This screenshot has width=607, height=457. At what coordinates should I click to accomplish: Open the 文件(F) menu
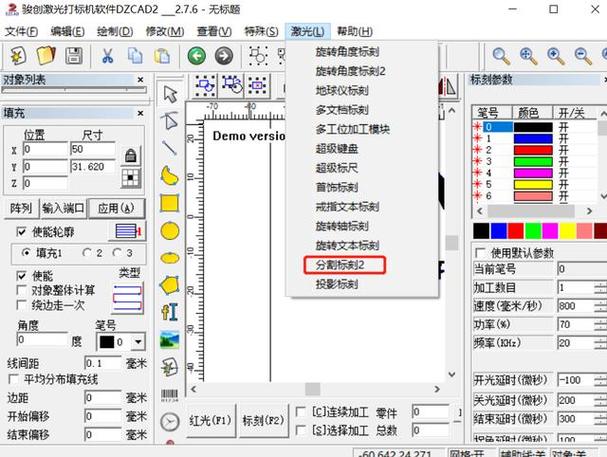point(21,32)
